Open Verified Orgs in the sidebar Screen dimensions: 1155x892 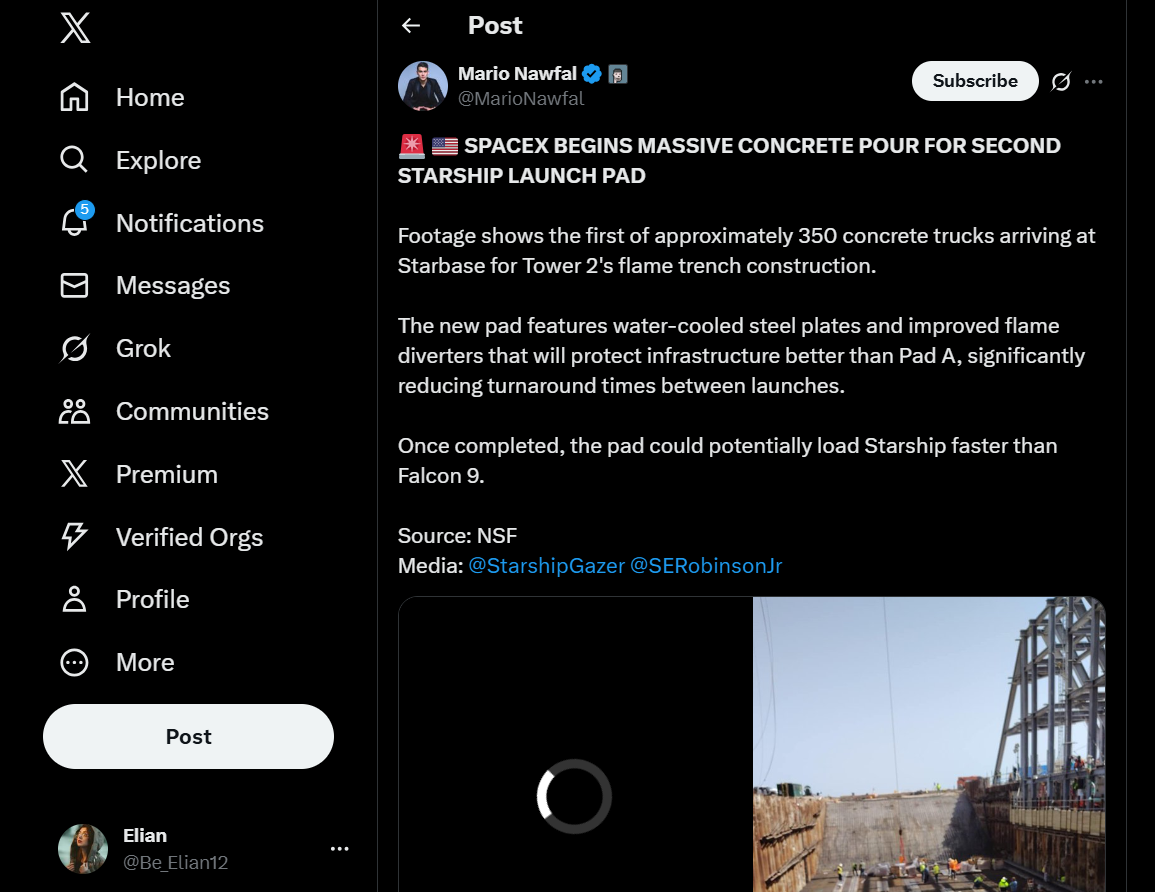coord(188,538)
